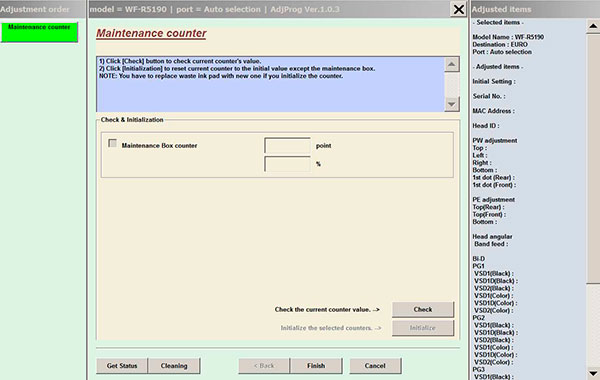Select the green Maintenance counter item
This screenshot has width=600, height=380.
[x=39, y=32]
